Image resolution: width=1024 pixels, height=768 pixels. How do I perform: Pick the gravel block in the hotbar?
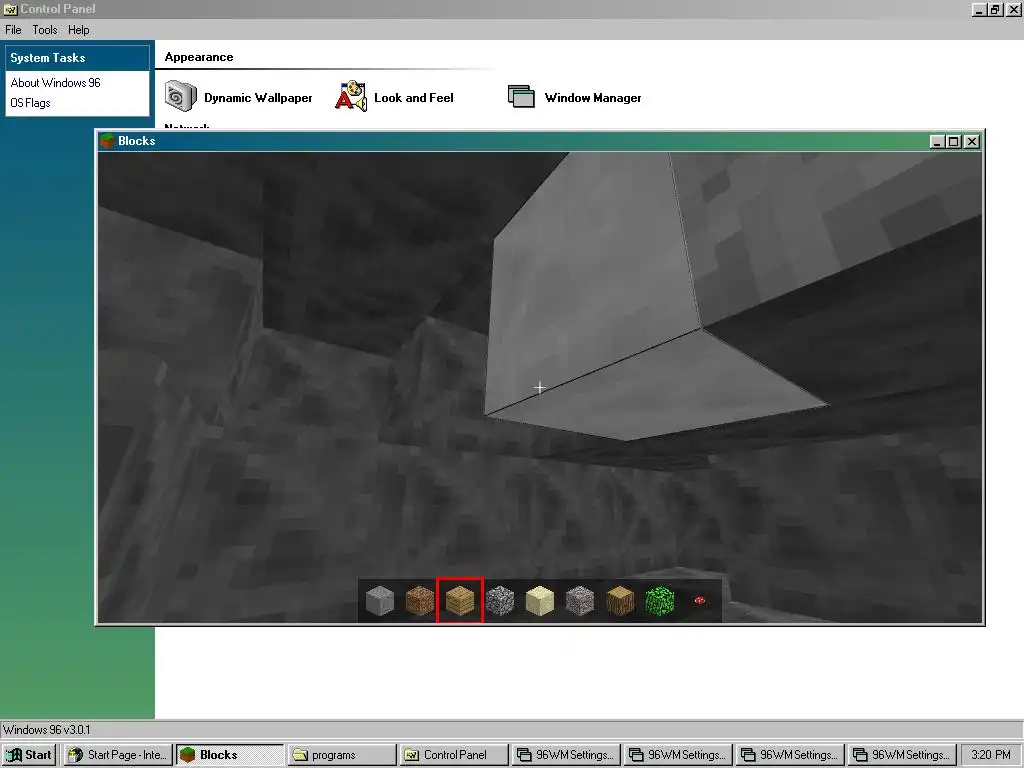tap(580, 601)
